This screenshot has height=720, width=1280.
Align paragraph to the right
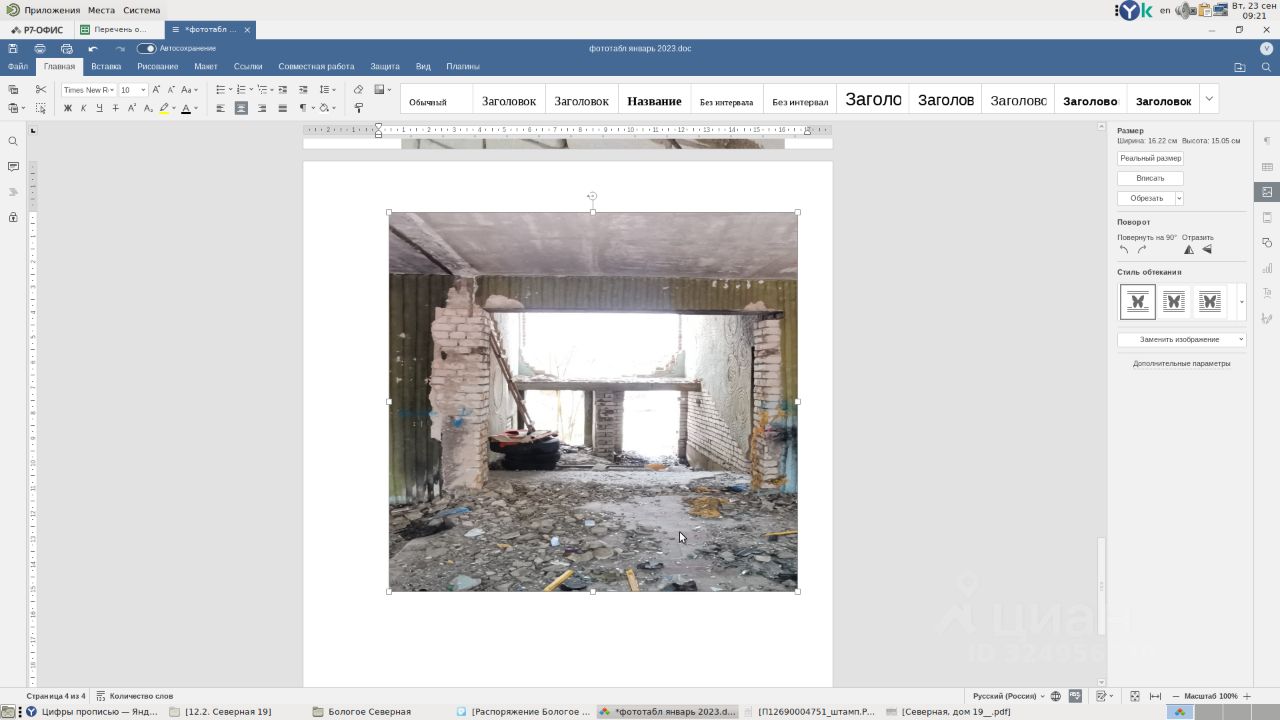[262, 108]
